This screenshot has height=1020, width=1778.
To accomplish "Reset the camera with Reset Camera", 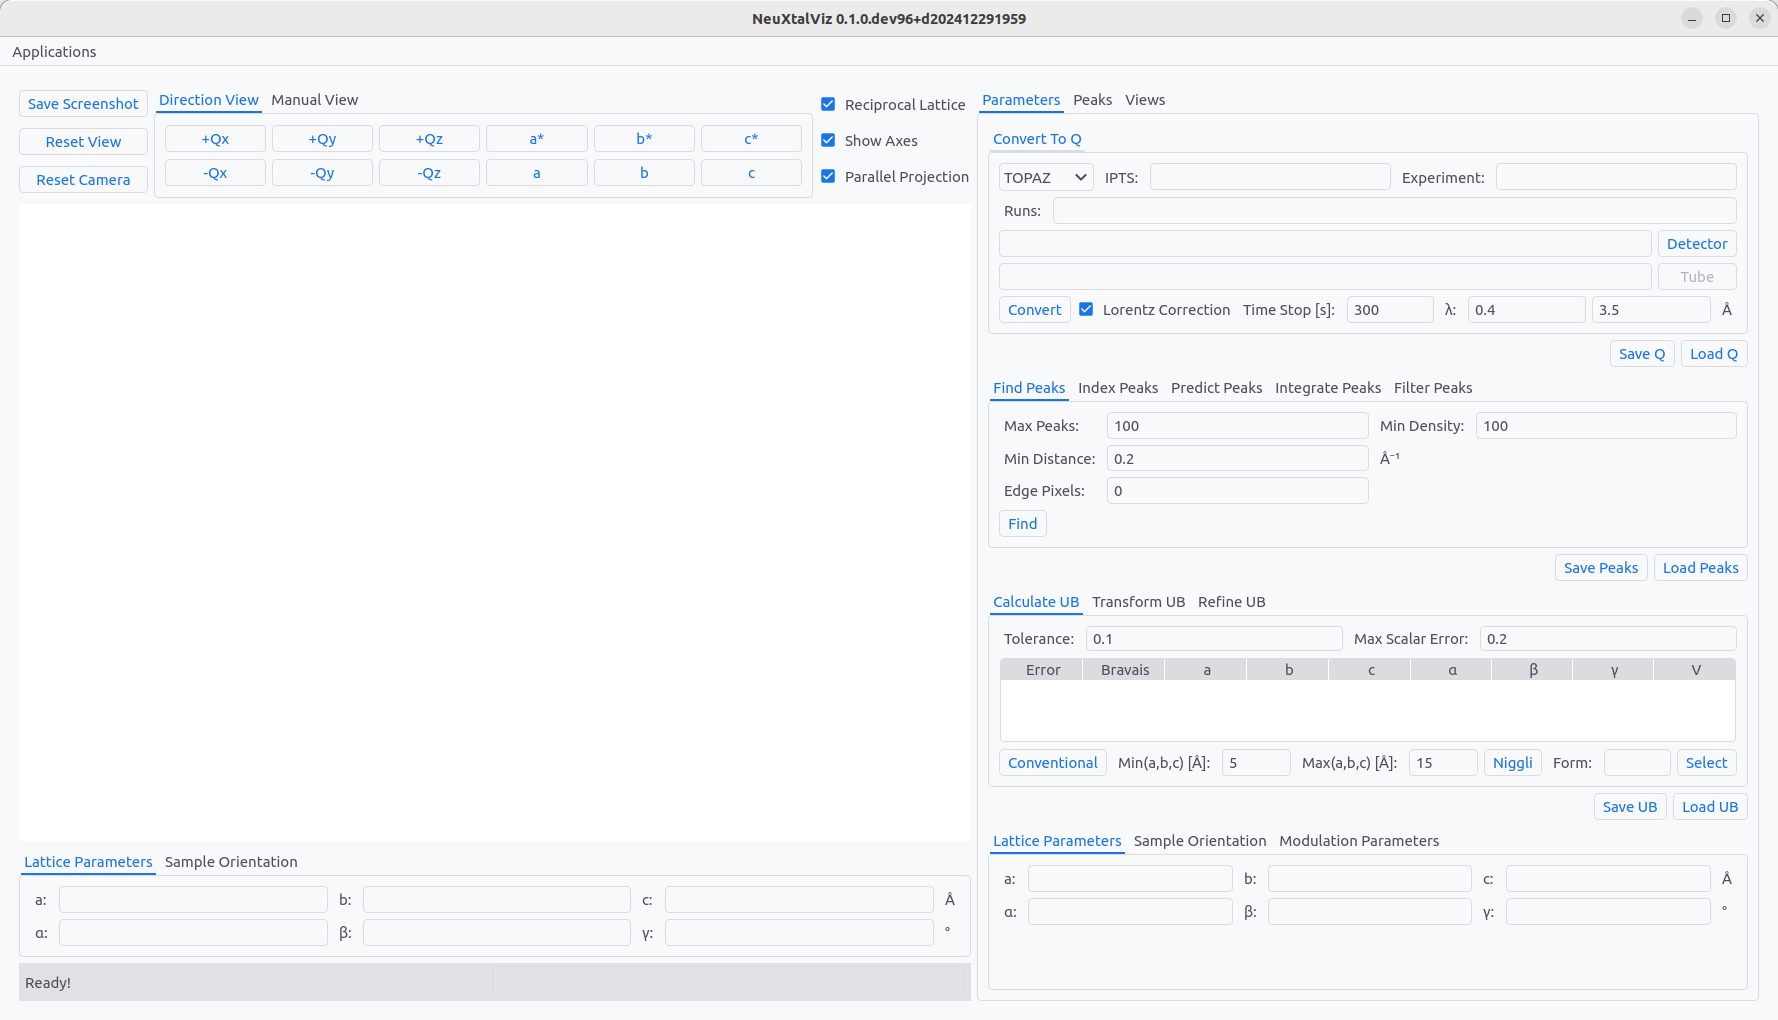I will pos(83,180).
